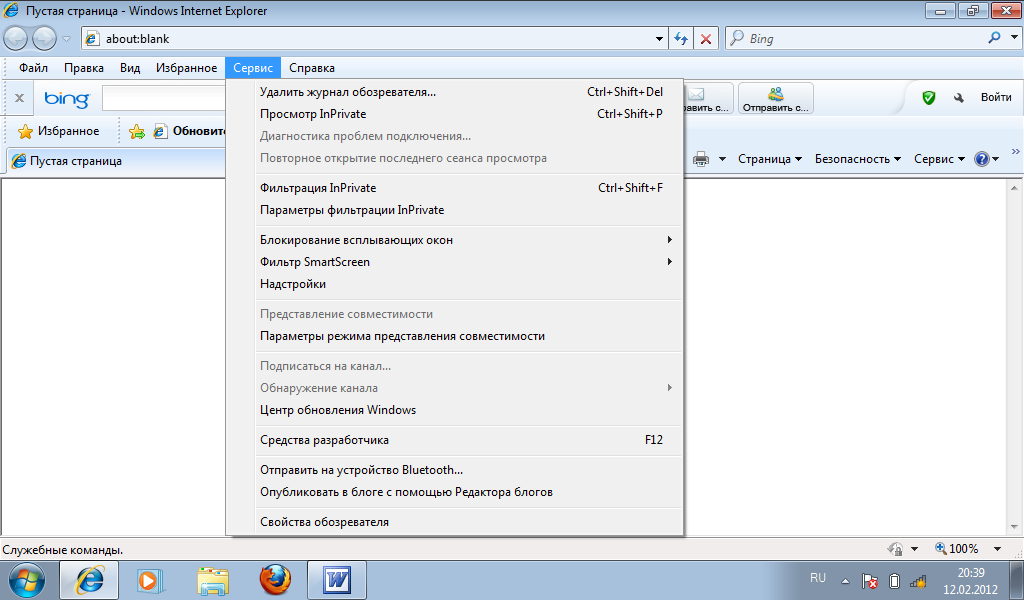Click the green shield security icon
The width and height of the screenshot is (1024, 600).
point(929,97)
